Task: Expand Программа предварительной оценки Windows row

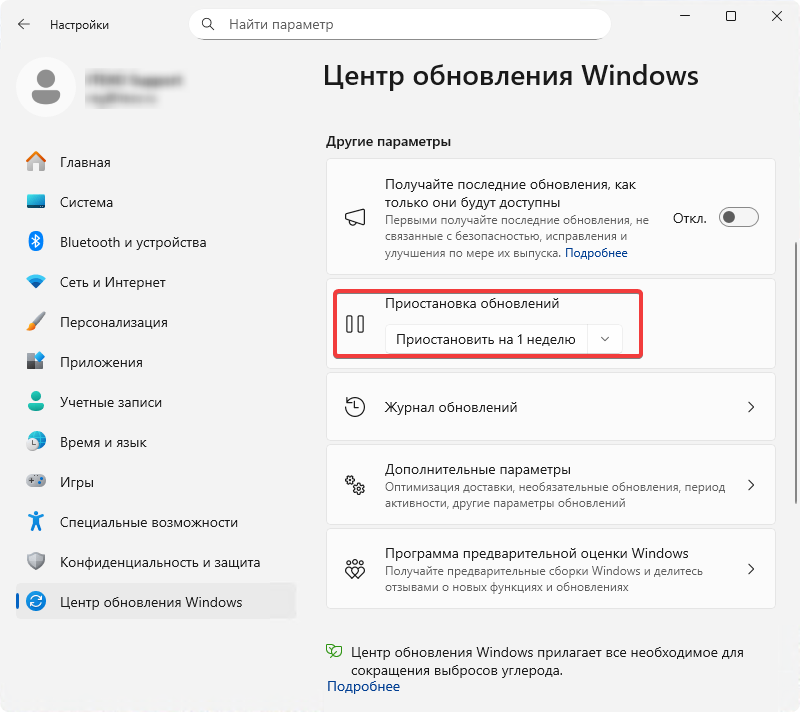Action: pyautogui.click(x=752, y=569)
